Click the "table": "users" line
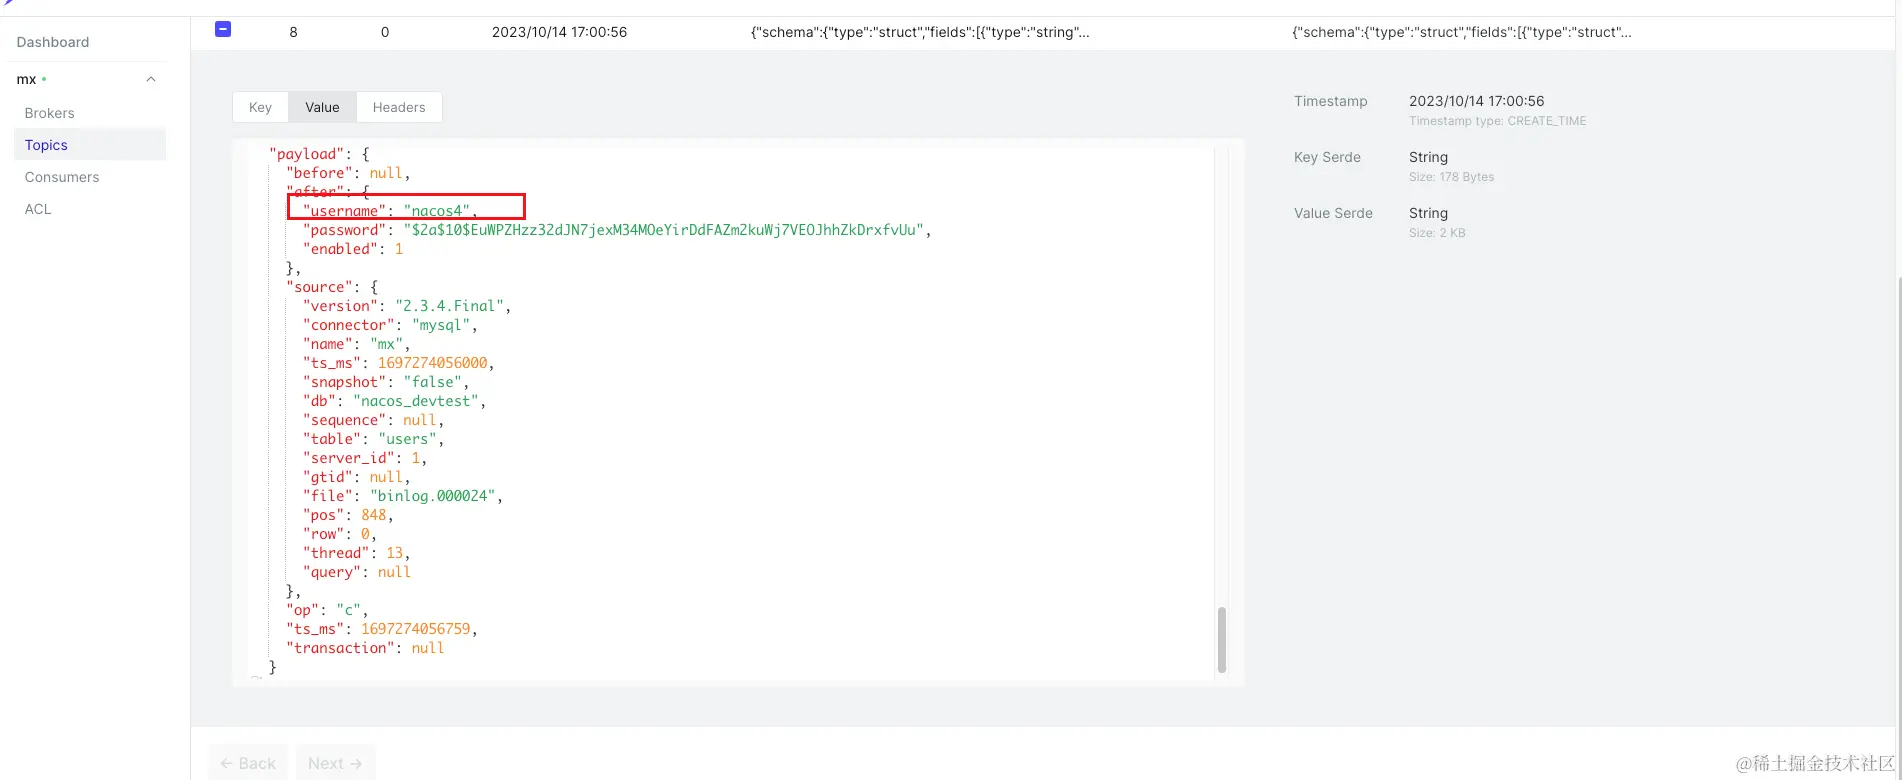Viewport: 1902px width, 780px height. (373, 439)
